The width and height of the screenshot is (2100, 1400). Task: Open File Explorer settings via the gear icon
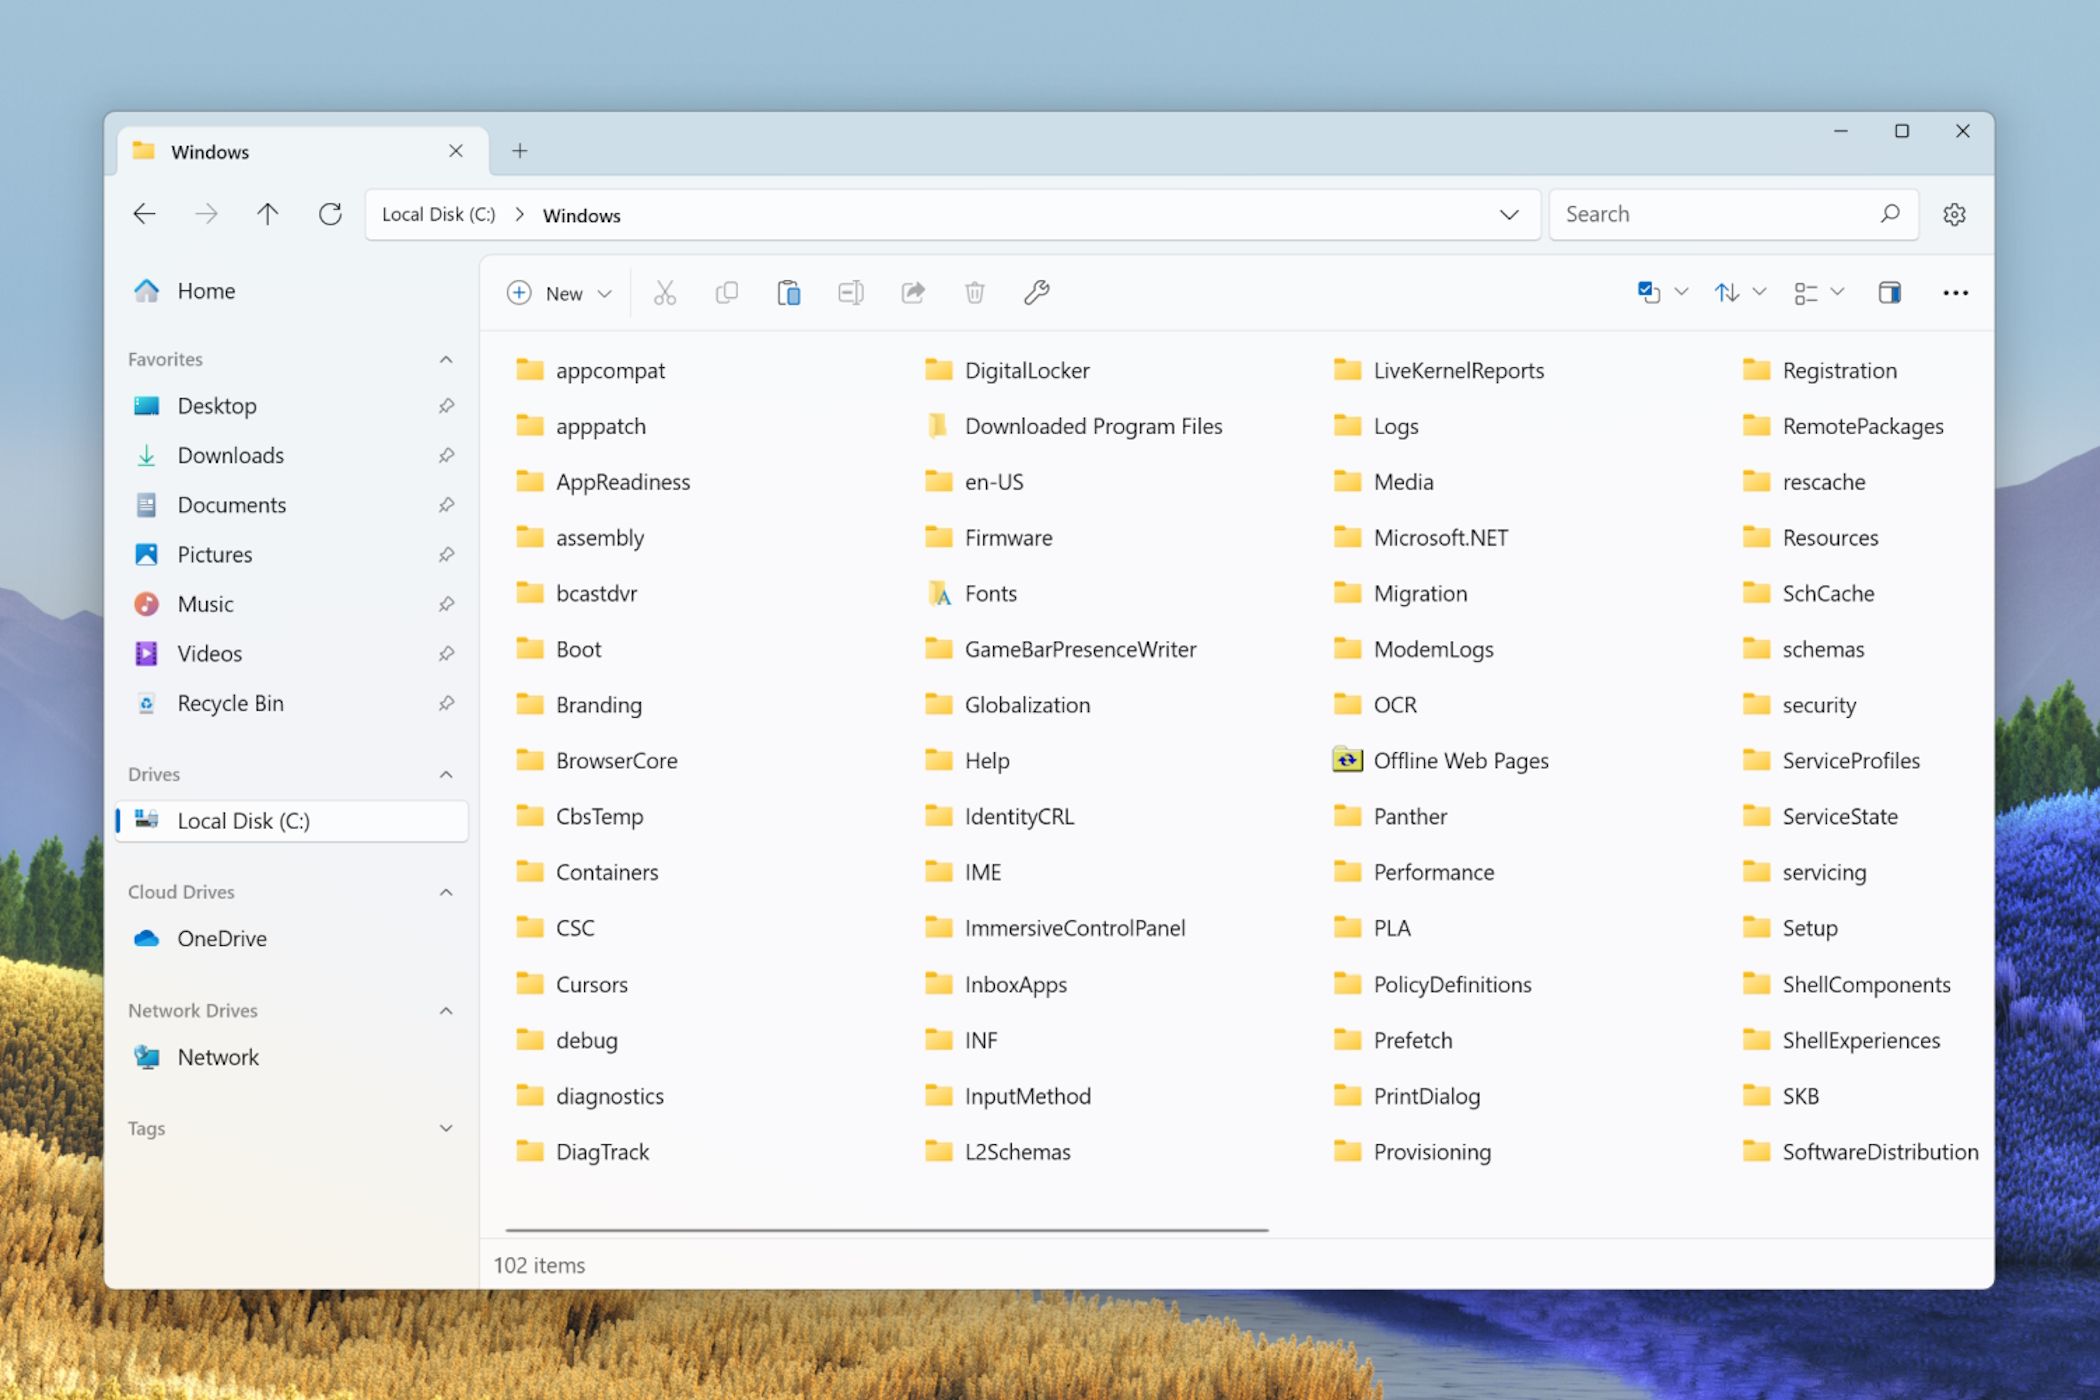[1955, 214]
